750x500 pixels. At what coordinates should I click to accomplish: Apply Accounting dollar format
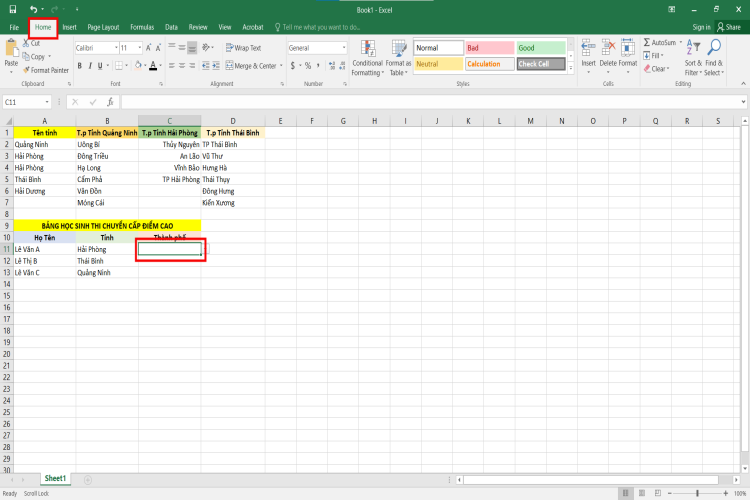293,66
